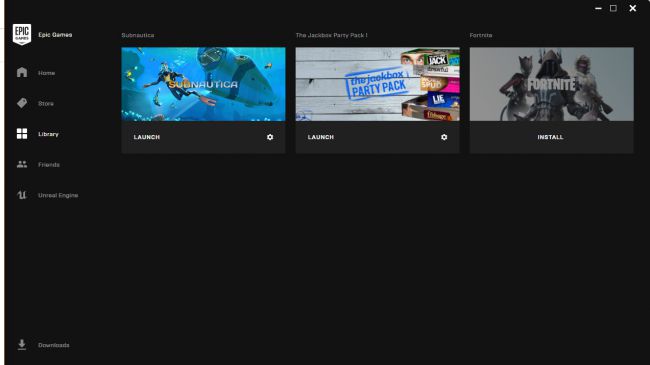Open Jackbox Party Pack settings gear
The width and height of the screenshot is (650, 365).
tap(444, 137)
